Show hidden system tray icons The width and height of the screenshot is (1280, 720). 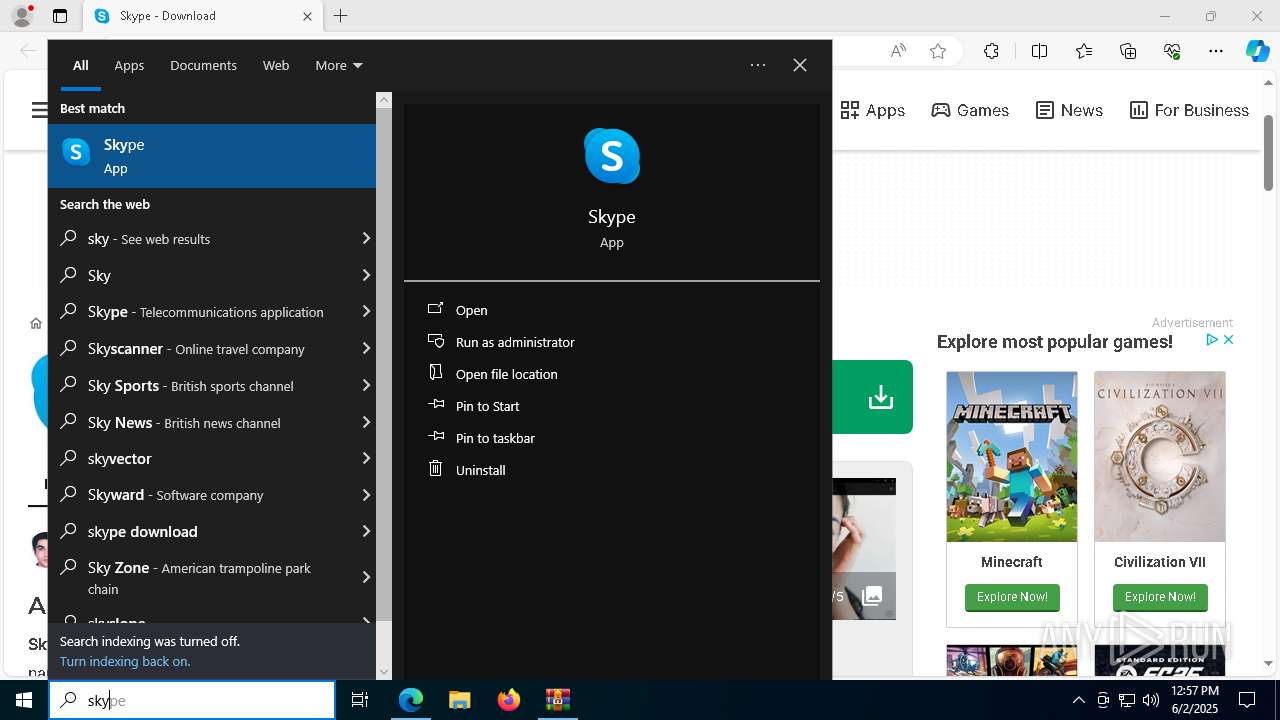pos(1078,700)
